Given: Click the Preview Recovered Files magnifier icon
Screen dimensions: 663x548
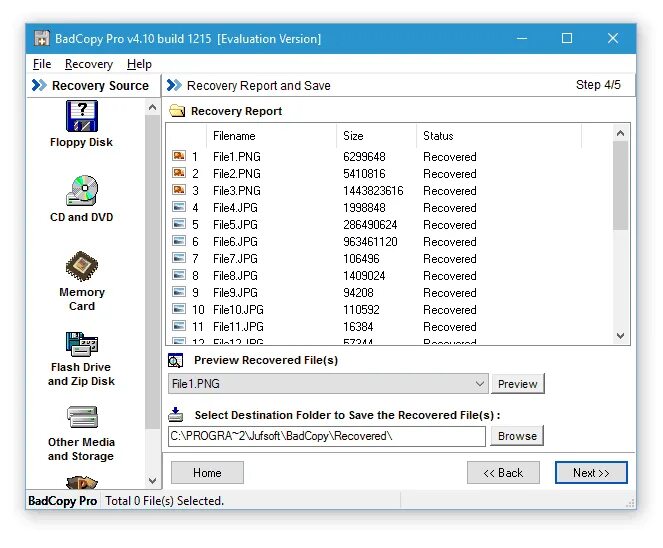Looking at the screenshot, I should click(x=175, y=360).
